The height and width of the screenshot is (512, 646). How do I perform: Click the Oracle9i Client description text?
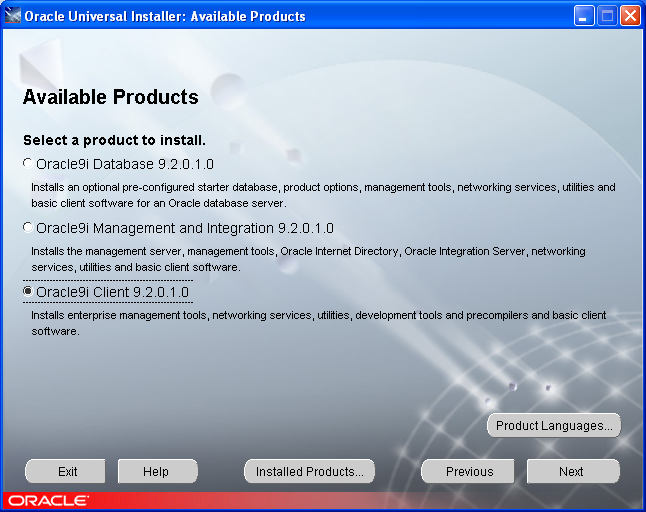tap(318, 323)
